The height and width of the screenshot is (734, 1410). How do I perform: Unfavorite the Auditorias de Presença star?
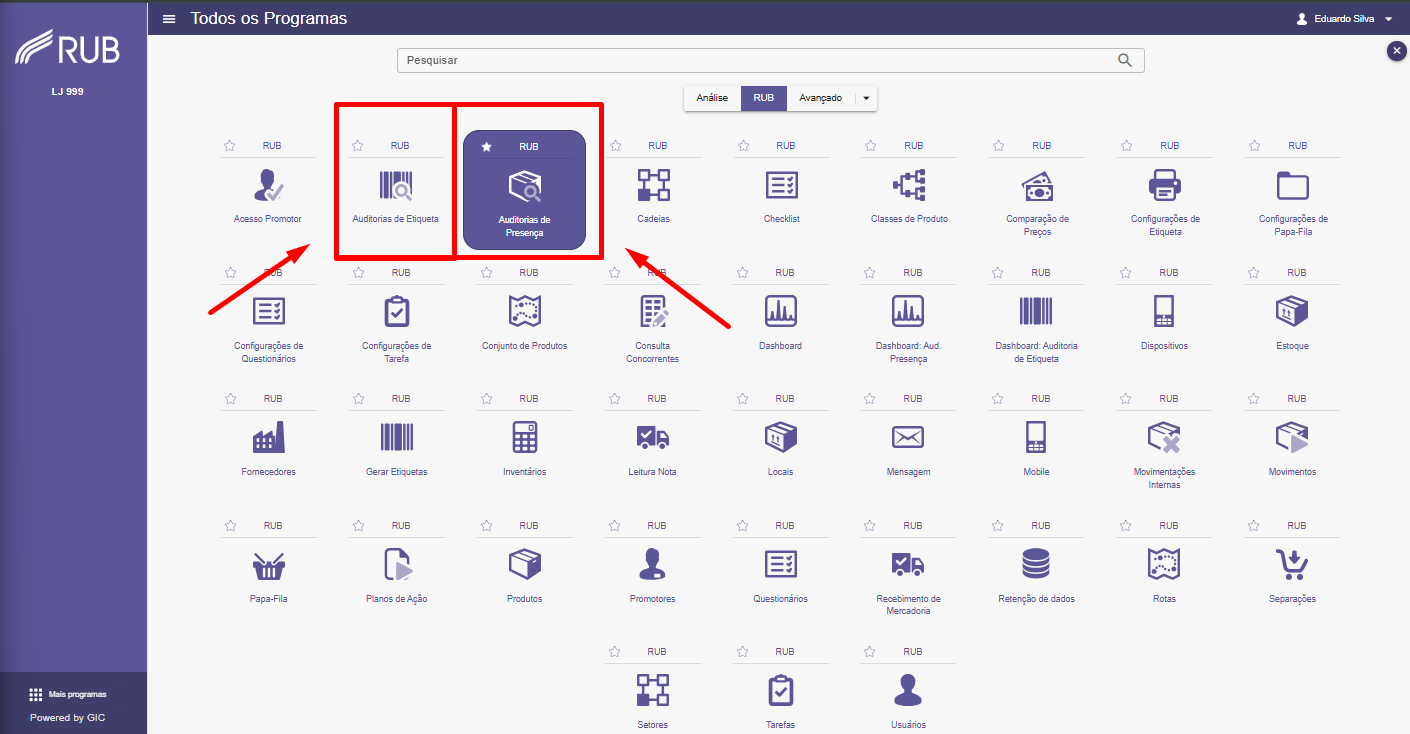point(486,146)
